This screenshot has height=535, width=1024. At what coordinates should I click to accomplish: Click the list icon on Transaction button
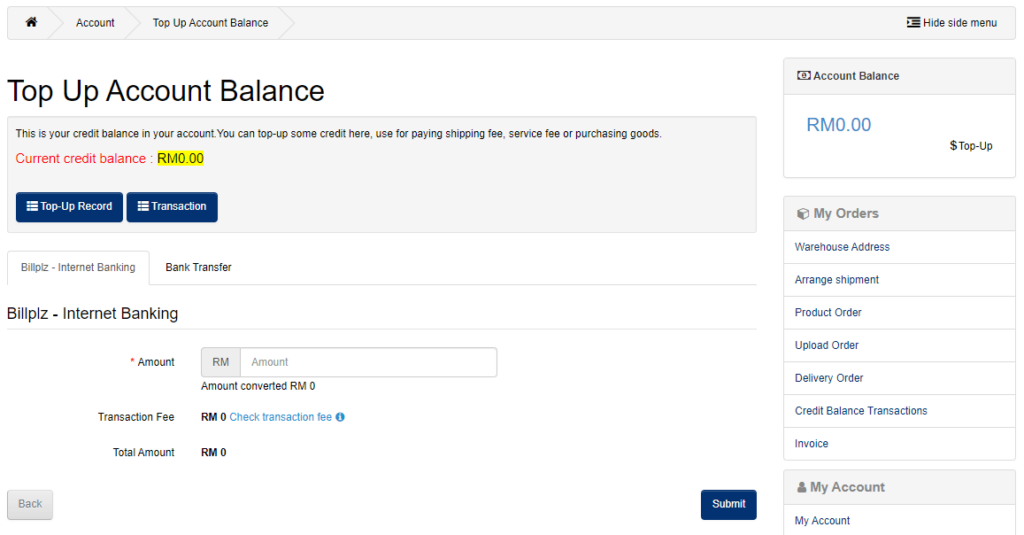pos(143,206)
